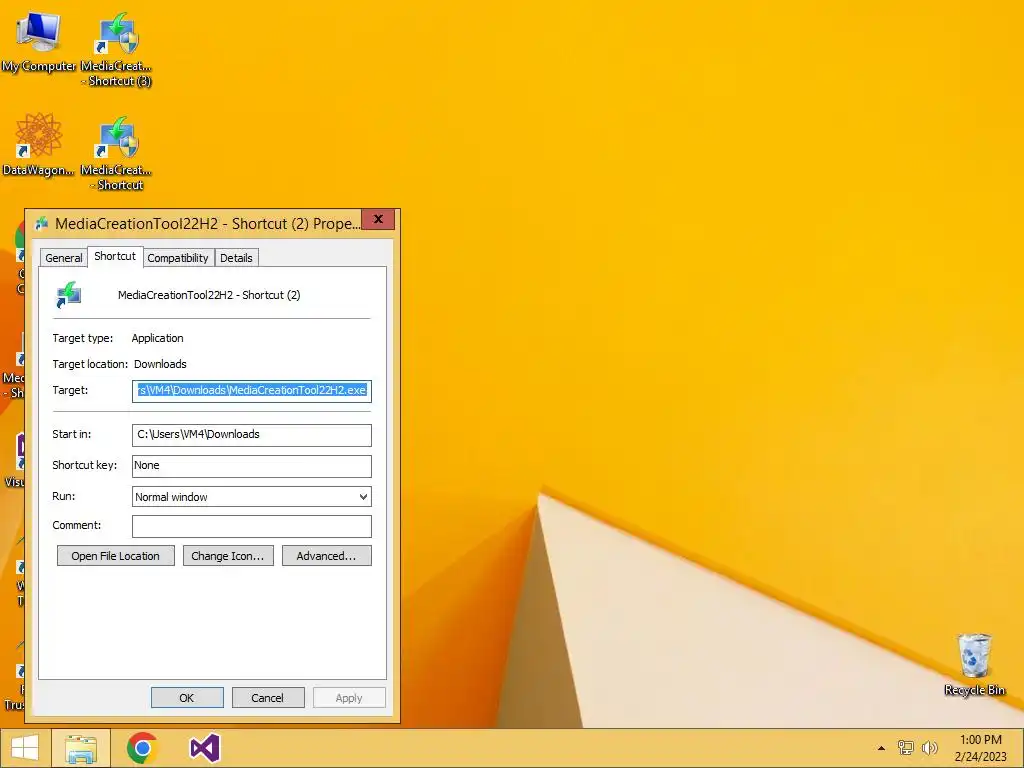
Task: Switch to the Details tab
Action: tap(236, 258)
